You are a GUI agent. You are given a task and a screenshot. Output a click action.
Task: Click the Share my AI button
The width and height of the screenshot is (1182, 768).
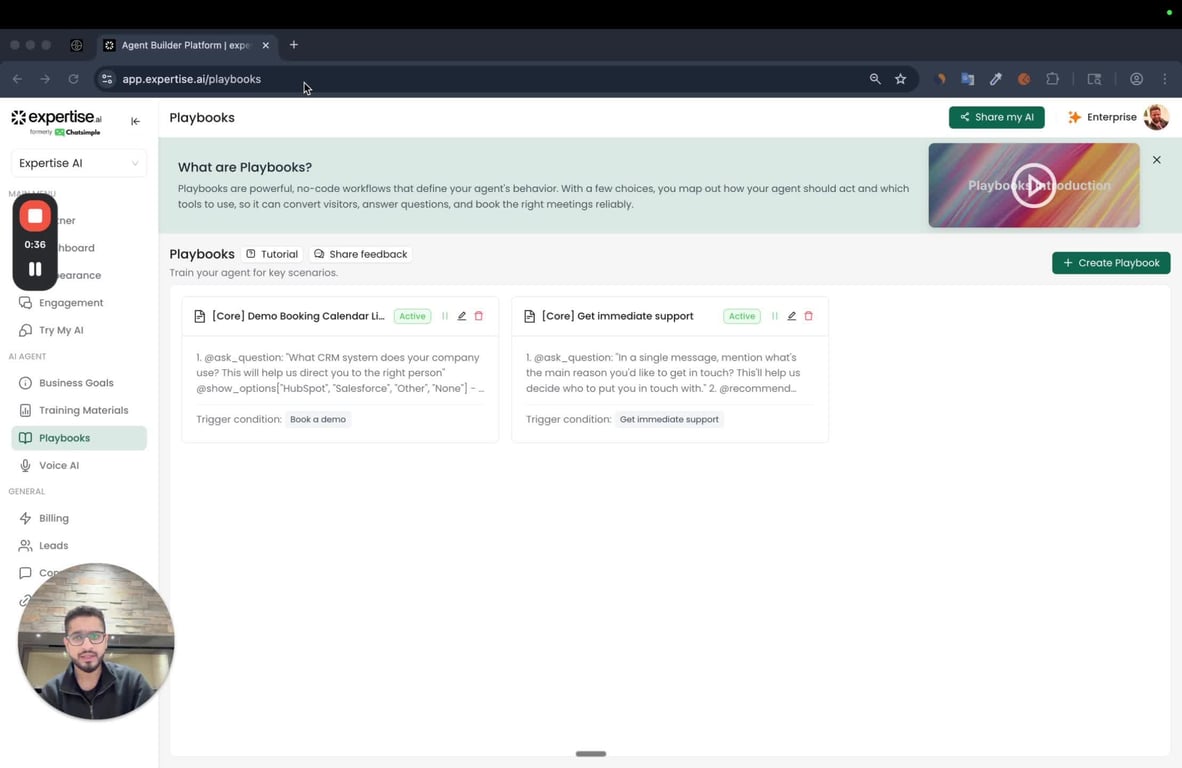[x=997, y=118]
